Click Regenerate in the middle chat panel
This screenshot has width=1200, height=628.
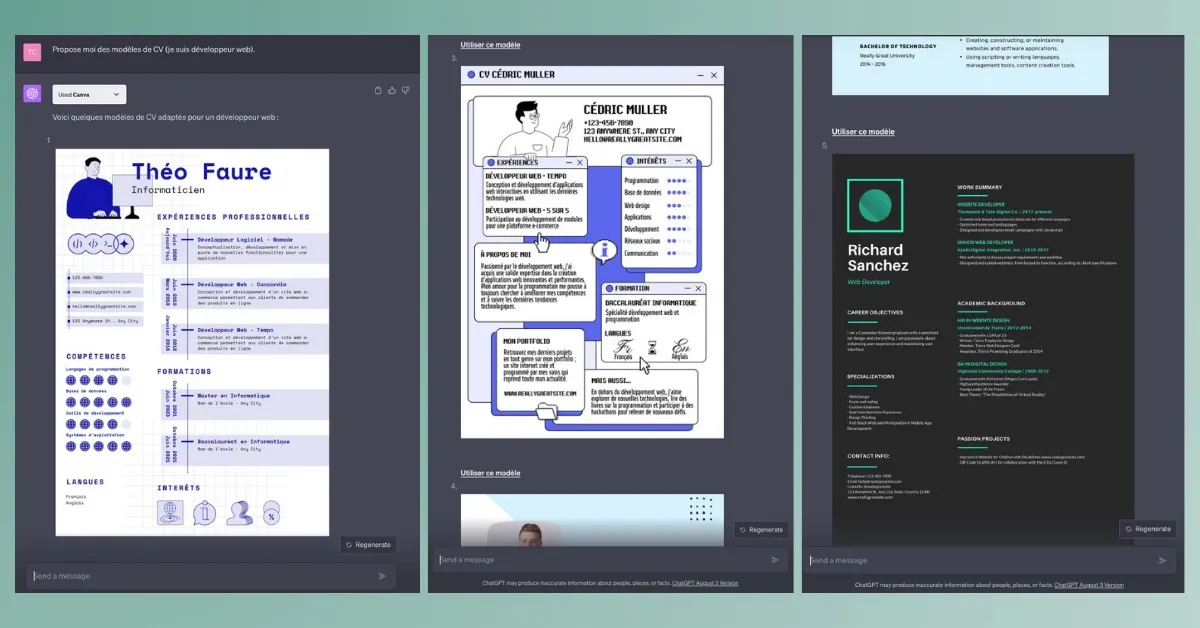point(761,530)
